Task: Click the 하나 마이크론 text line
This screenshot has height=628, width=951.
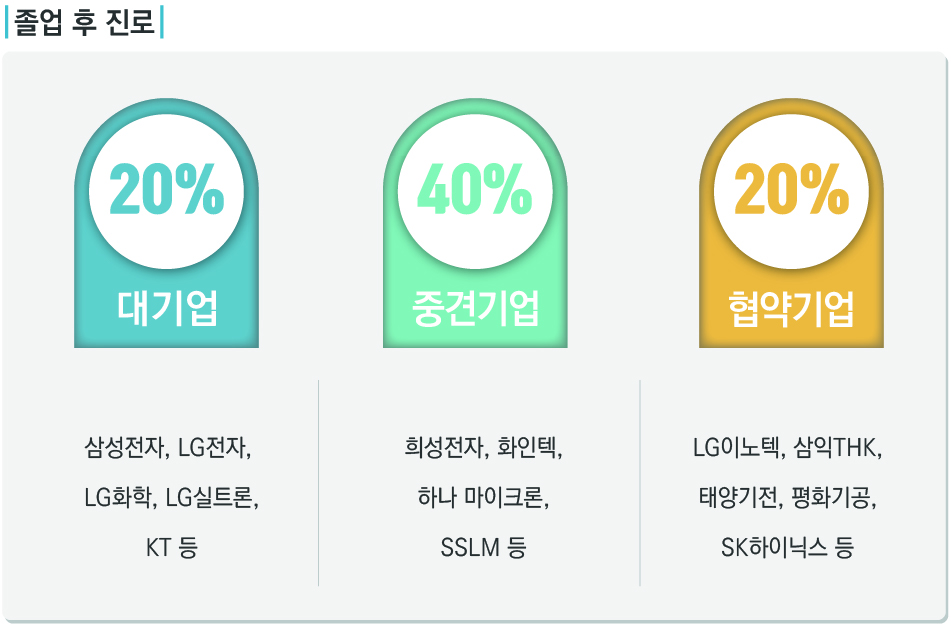Action: [483, 498]
